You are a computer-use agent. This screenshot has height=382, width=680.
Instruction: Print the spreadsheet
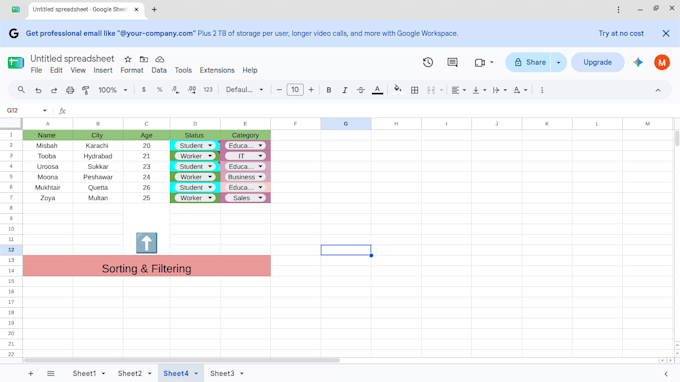(x=70, y=90)
